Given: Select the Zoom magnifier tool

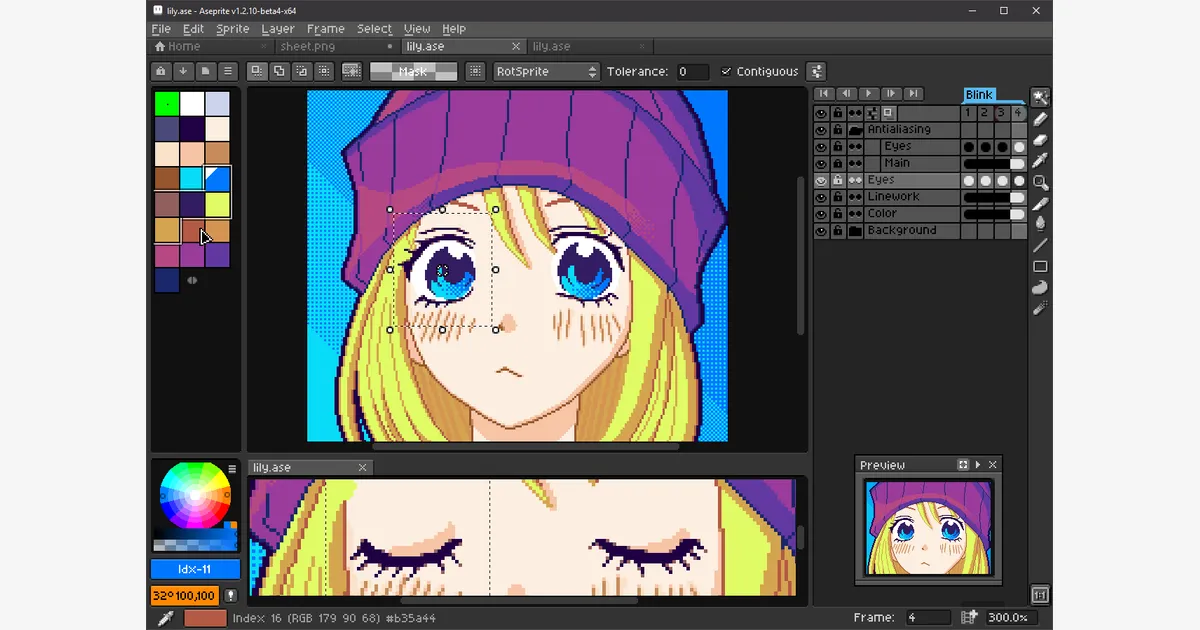Looking at the screenshot, I should [1040, 182].
